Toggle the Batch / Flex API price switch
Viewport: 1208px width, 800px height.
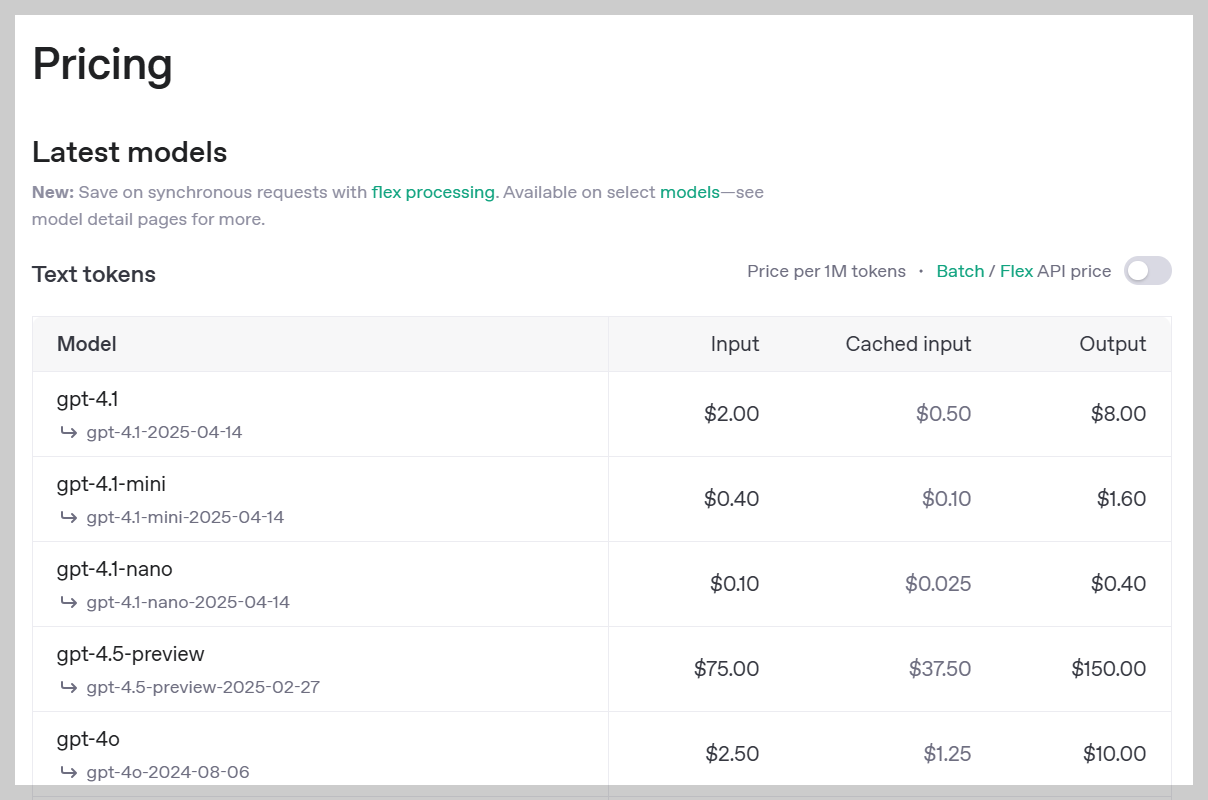(1147, 271)
